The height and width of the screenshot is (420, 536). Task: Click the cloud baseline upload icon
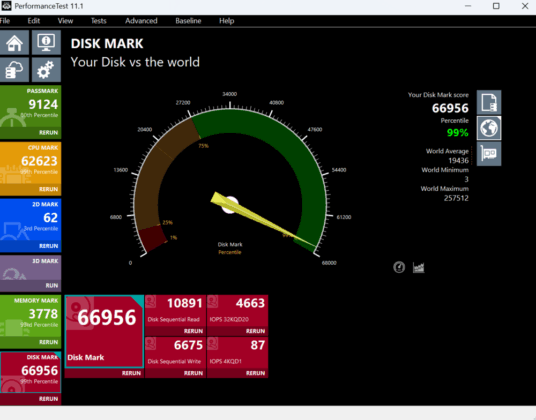14,70
